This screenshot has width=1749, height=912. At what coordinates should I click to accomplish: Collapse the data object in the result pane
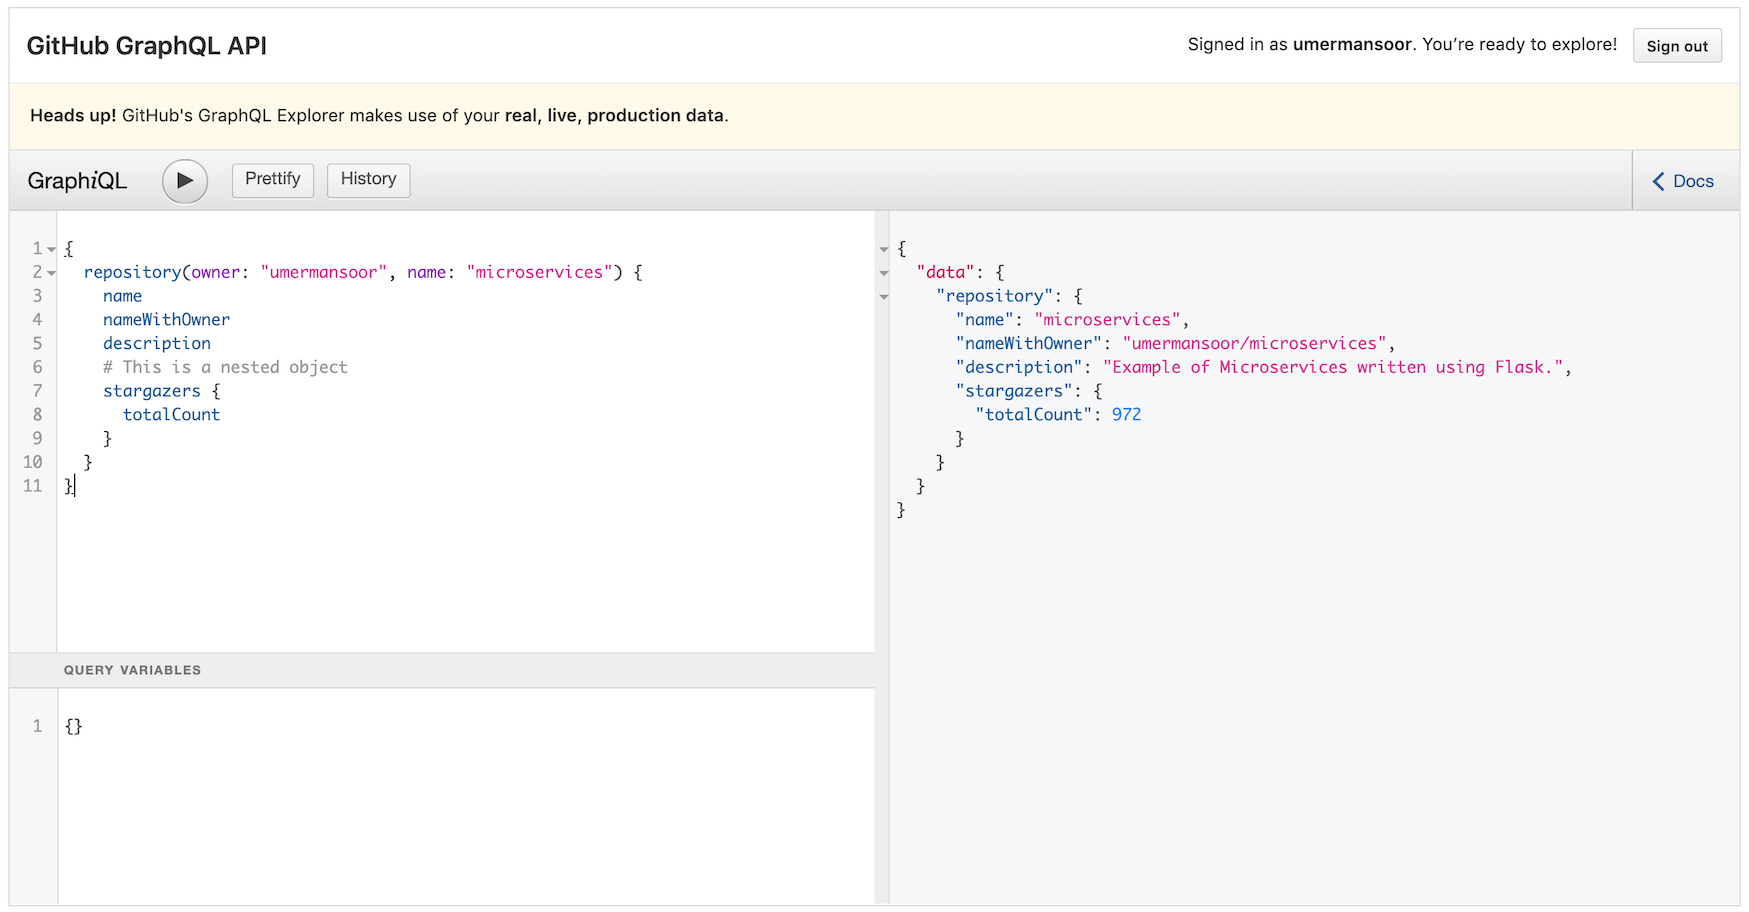(x=883, y=272)
